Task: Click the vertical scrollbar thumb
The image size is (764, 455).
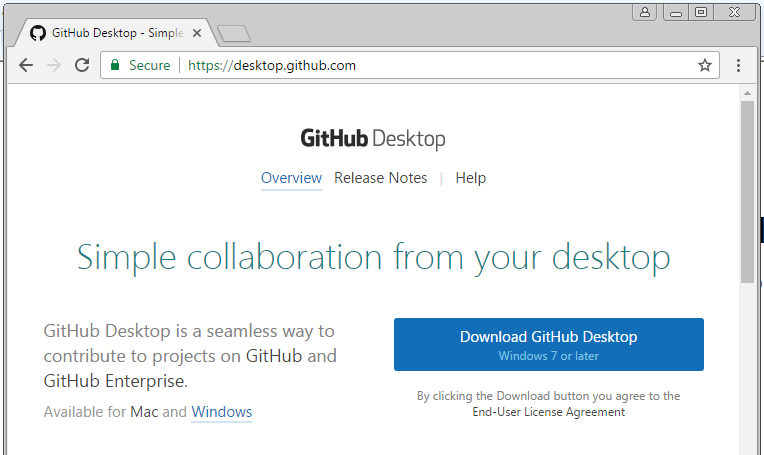Action: point(747,191)
